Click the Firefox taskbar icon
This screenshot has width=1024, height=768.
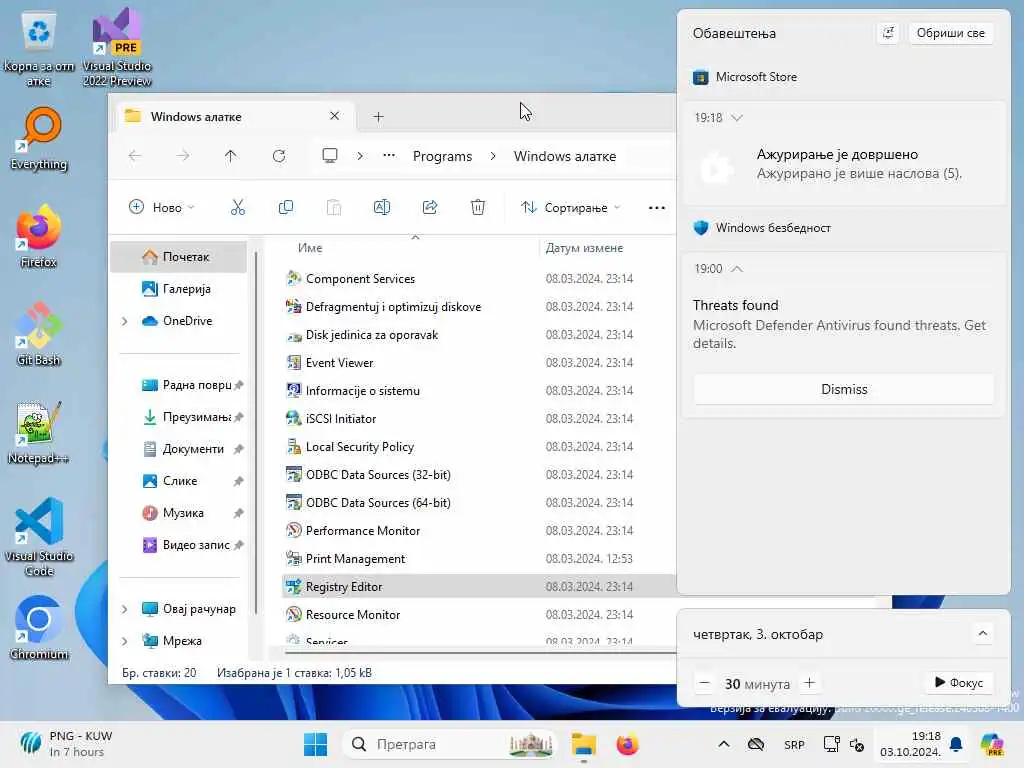(x=627, y=744)
